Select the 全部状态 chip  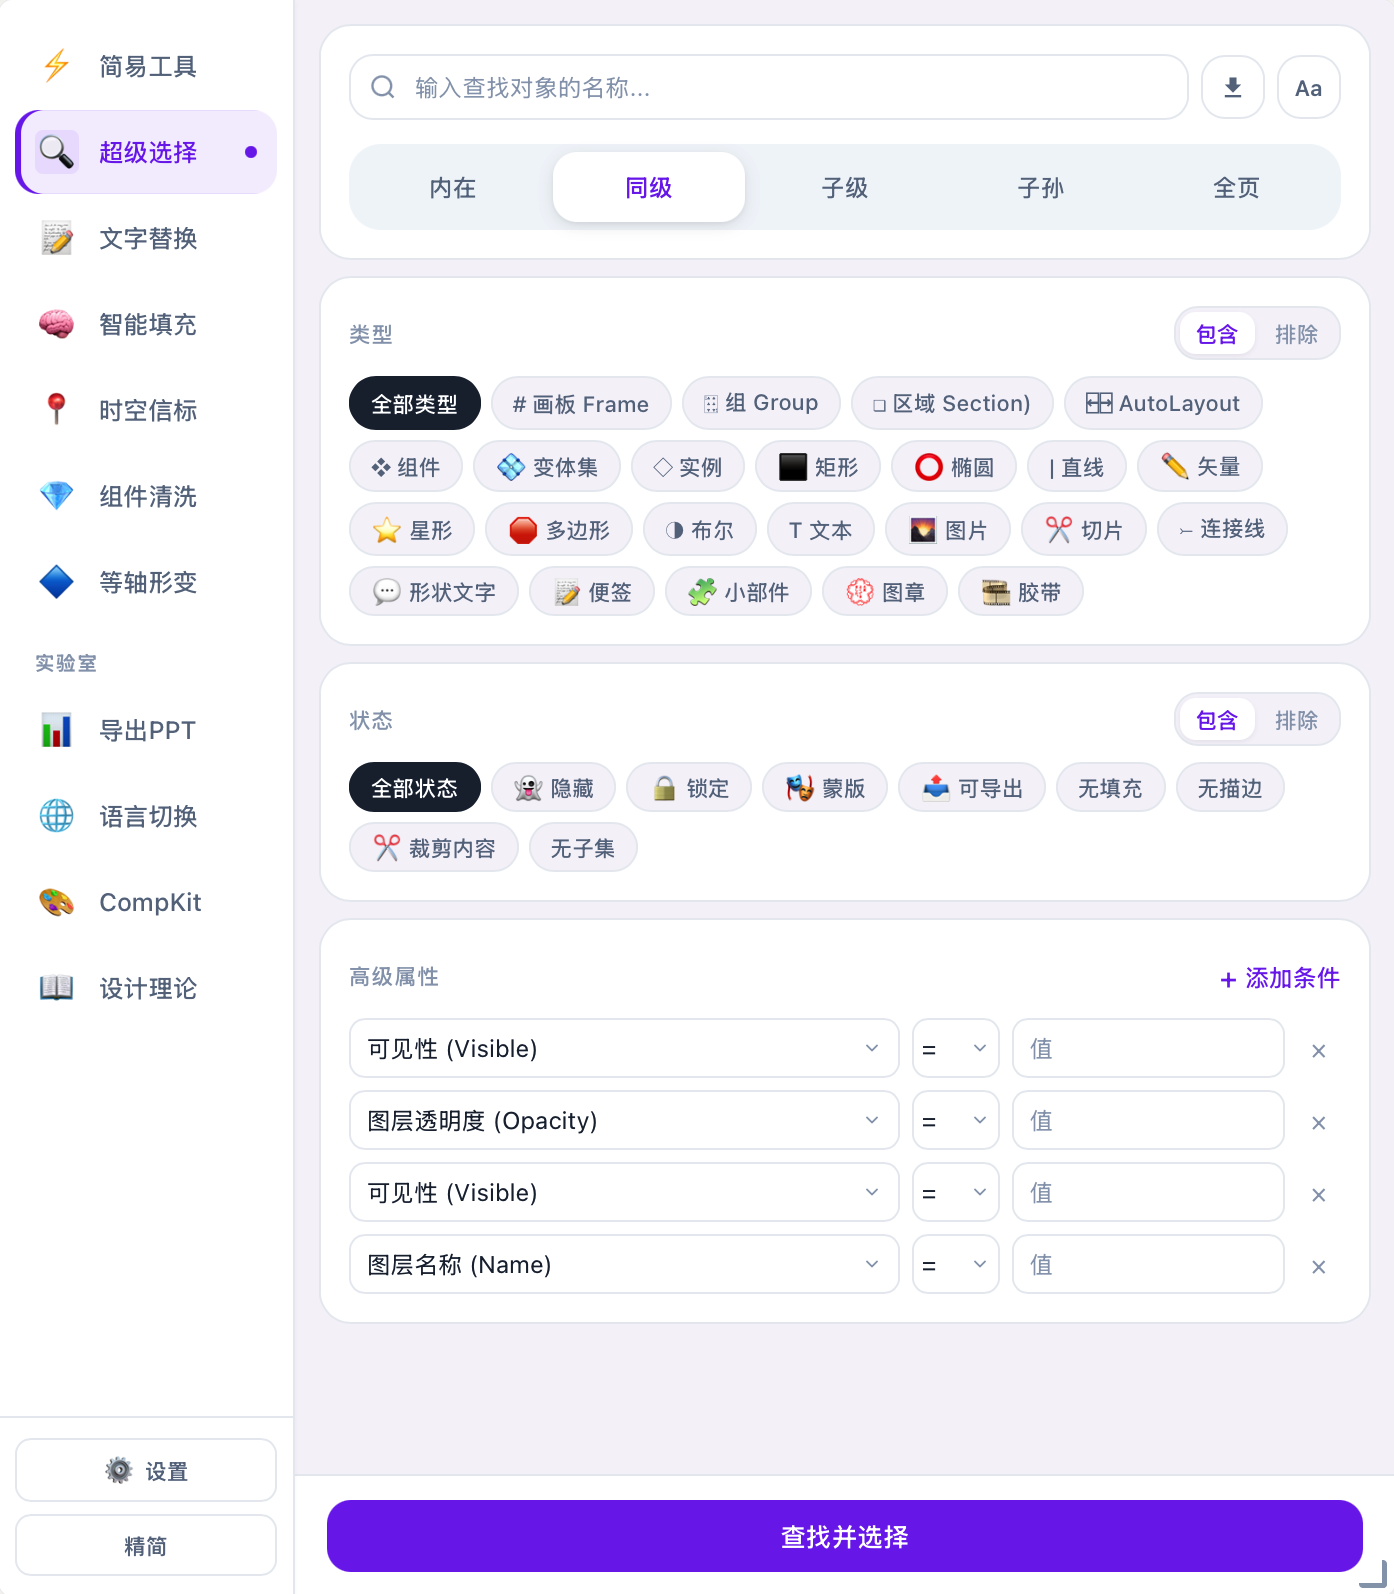[x=415, y=788]
